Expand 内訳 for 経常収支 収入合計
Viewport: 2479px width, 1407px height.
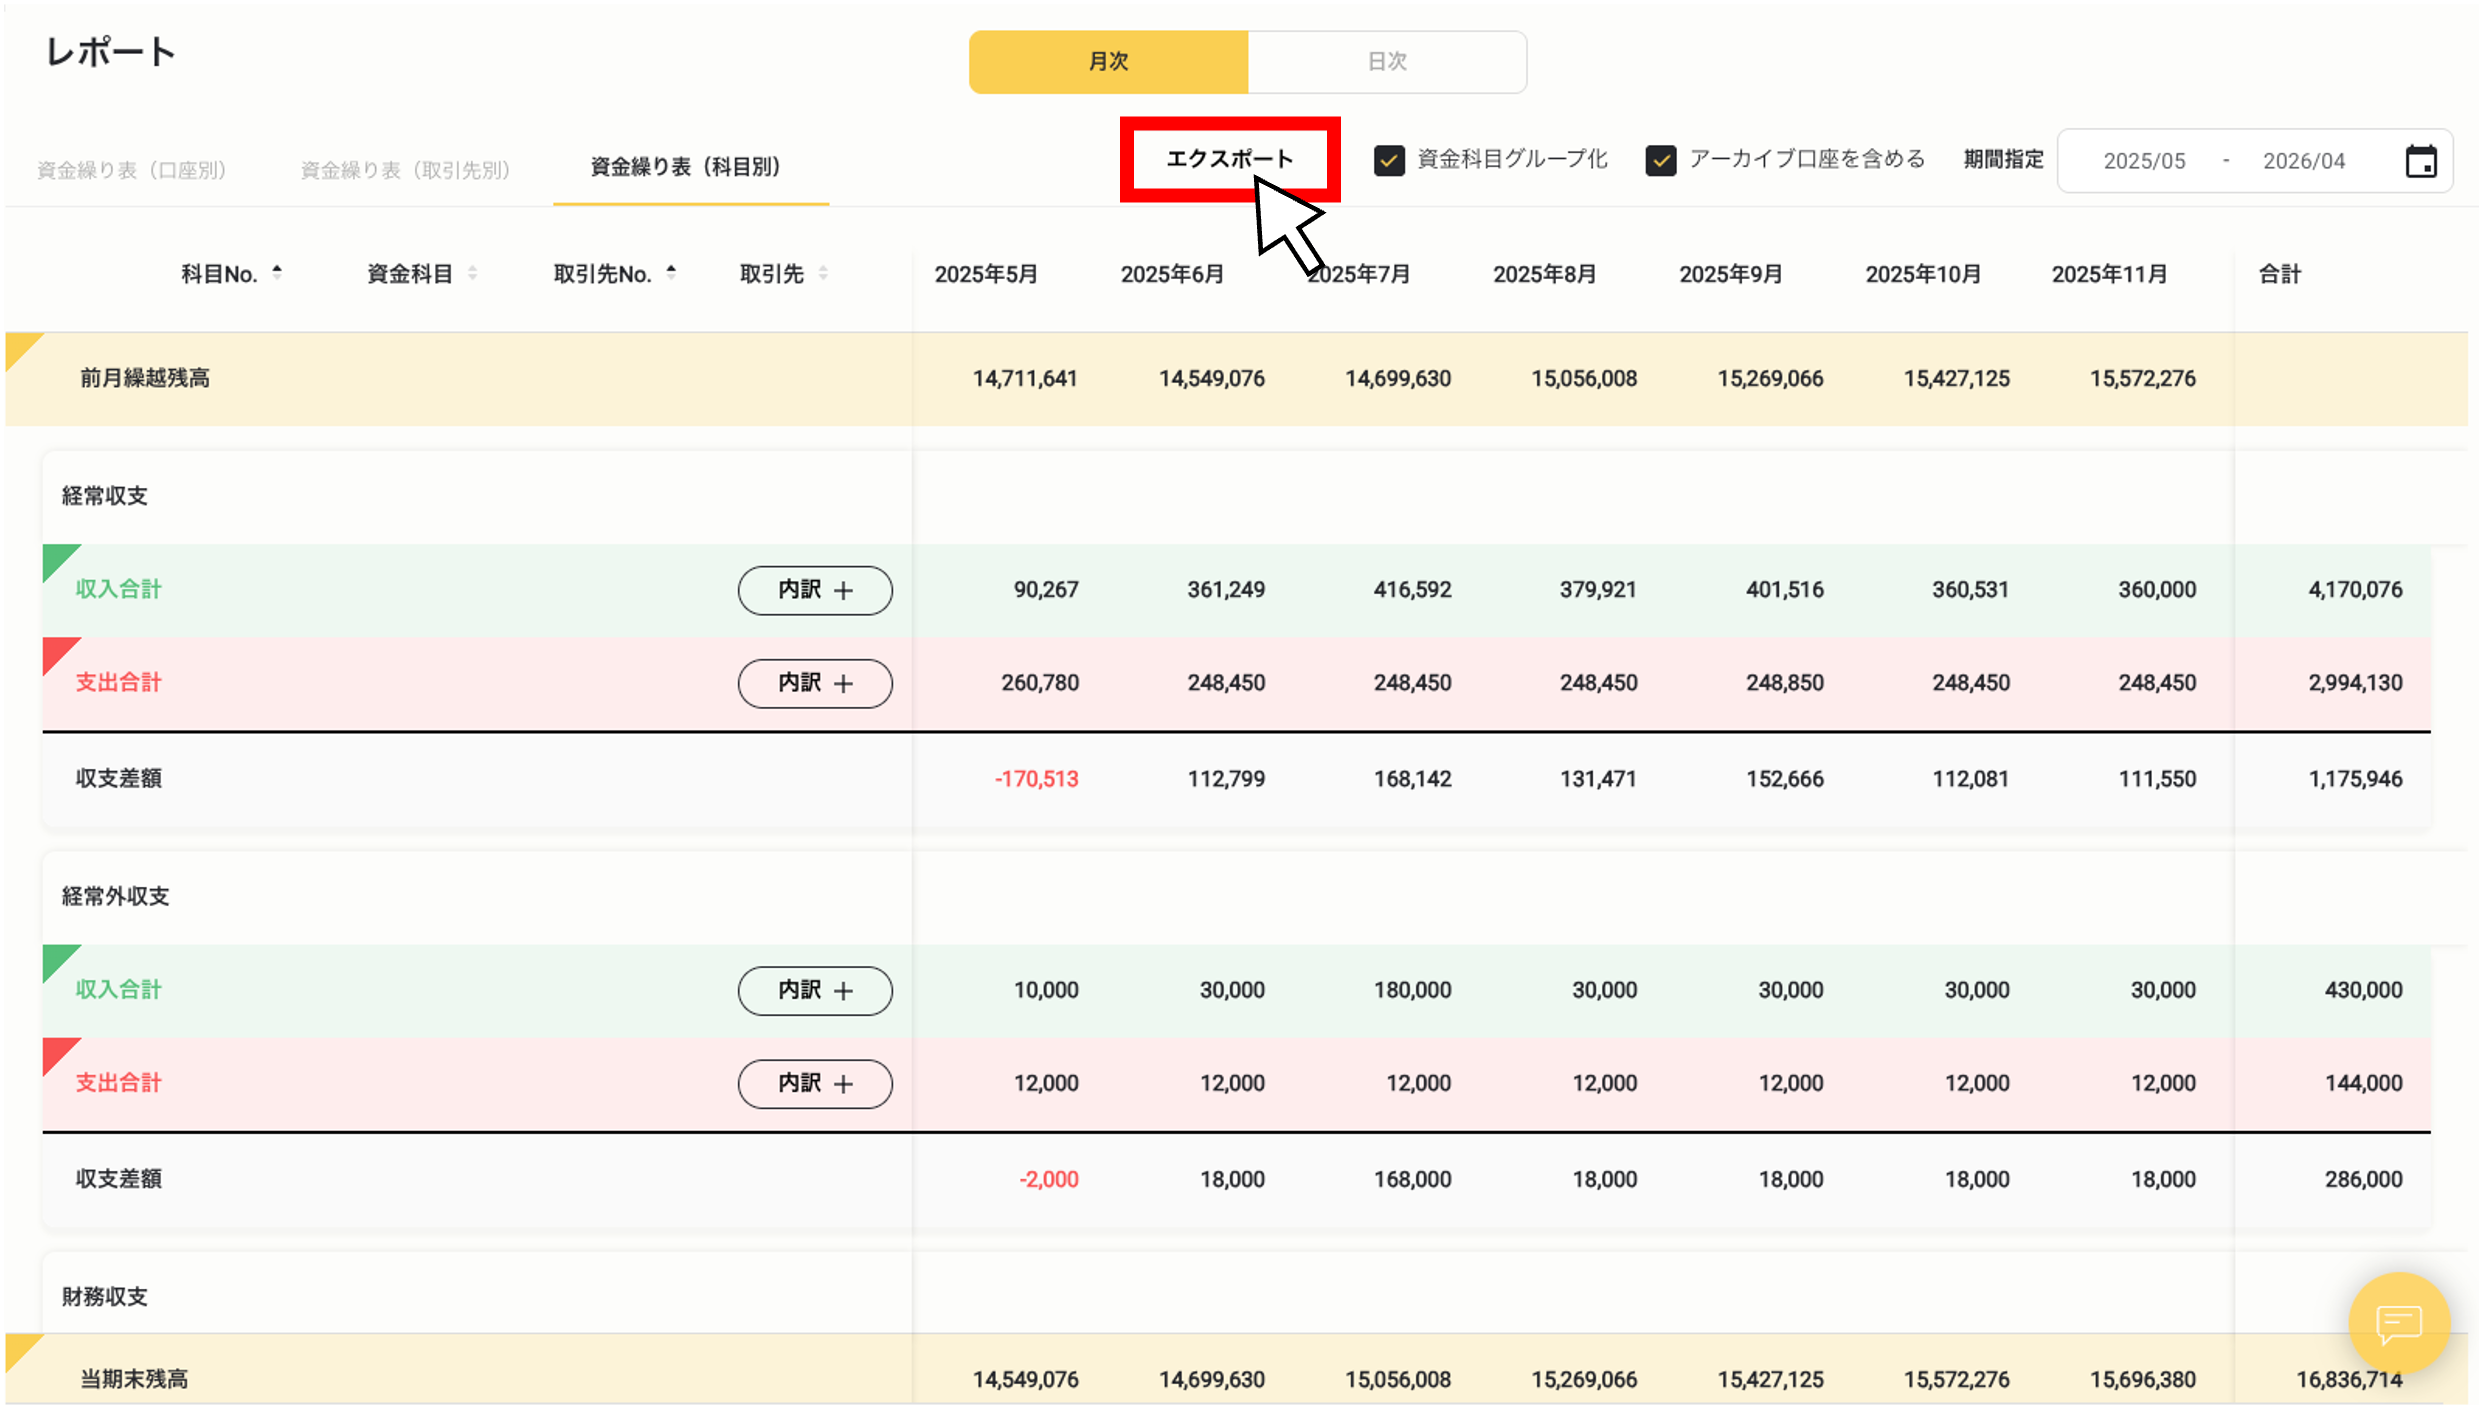tap(815, 590)
